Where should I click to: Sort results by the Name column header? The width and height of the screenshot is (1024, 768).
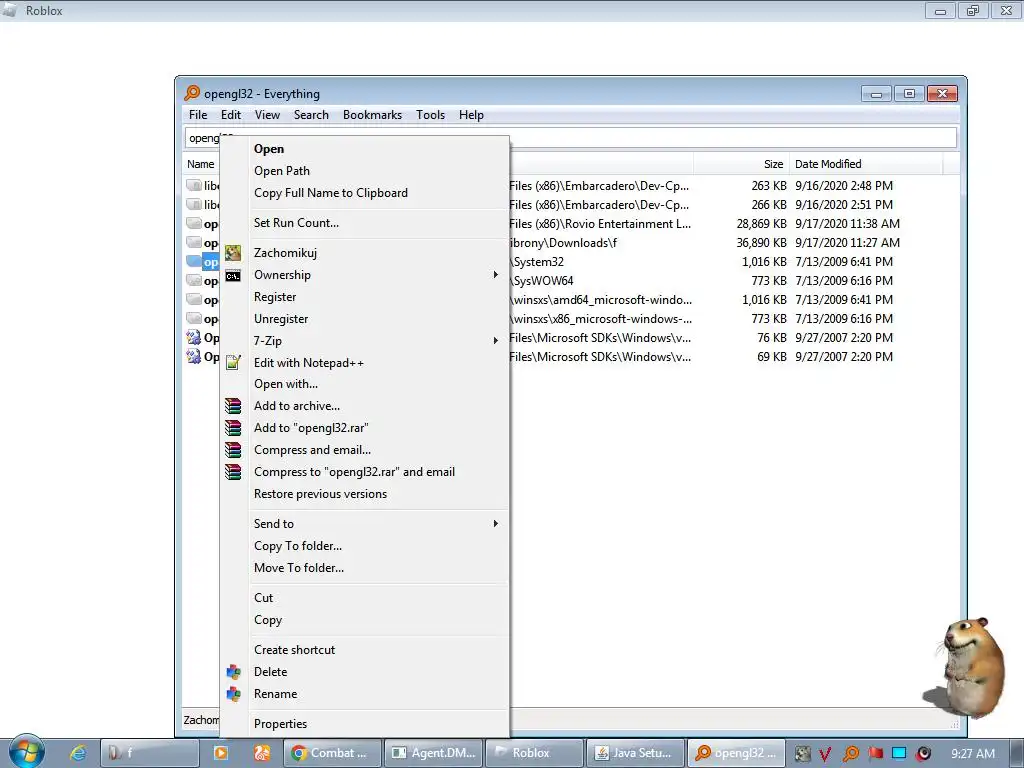[201, 164]
